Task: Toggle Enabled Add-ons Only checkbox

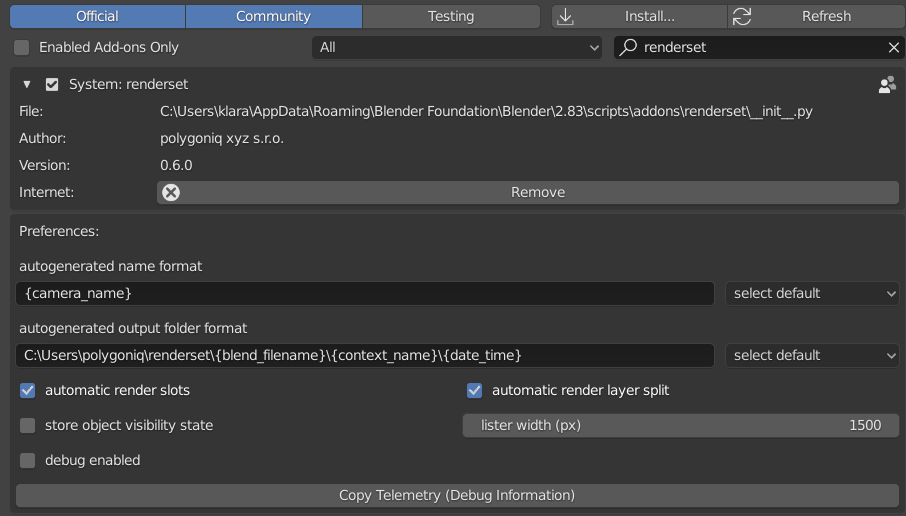Action: [x=22, y=47]
